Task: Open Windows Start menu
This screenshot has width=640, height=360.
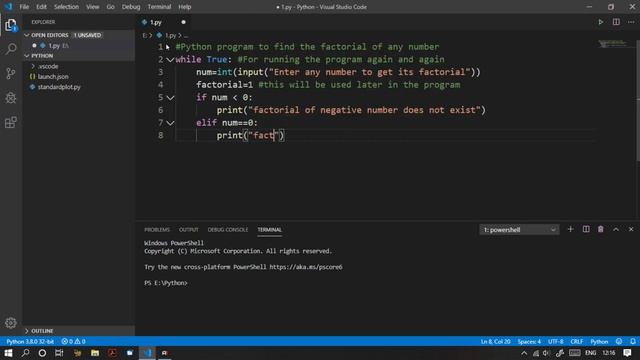Action: [x=8, y=353]
